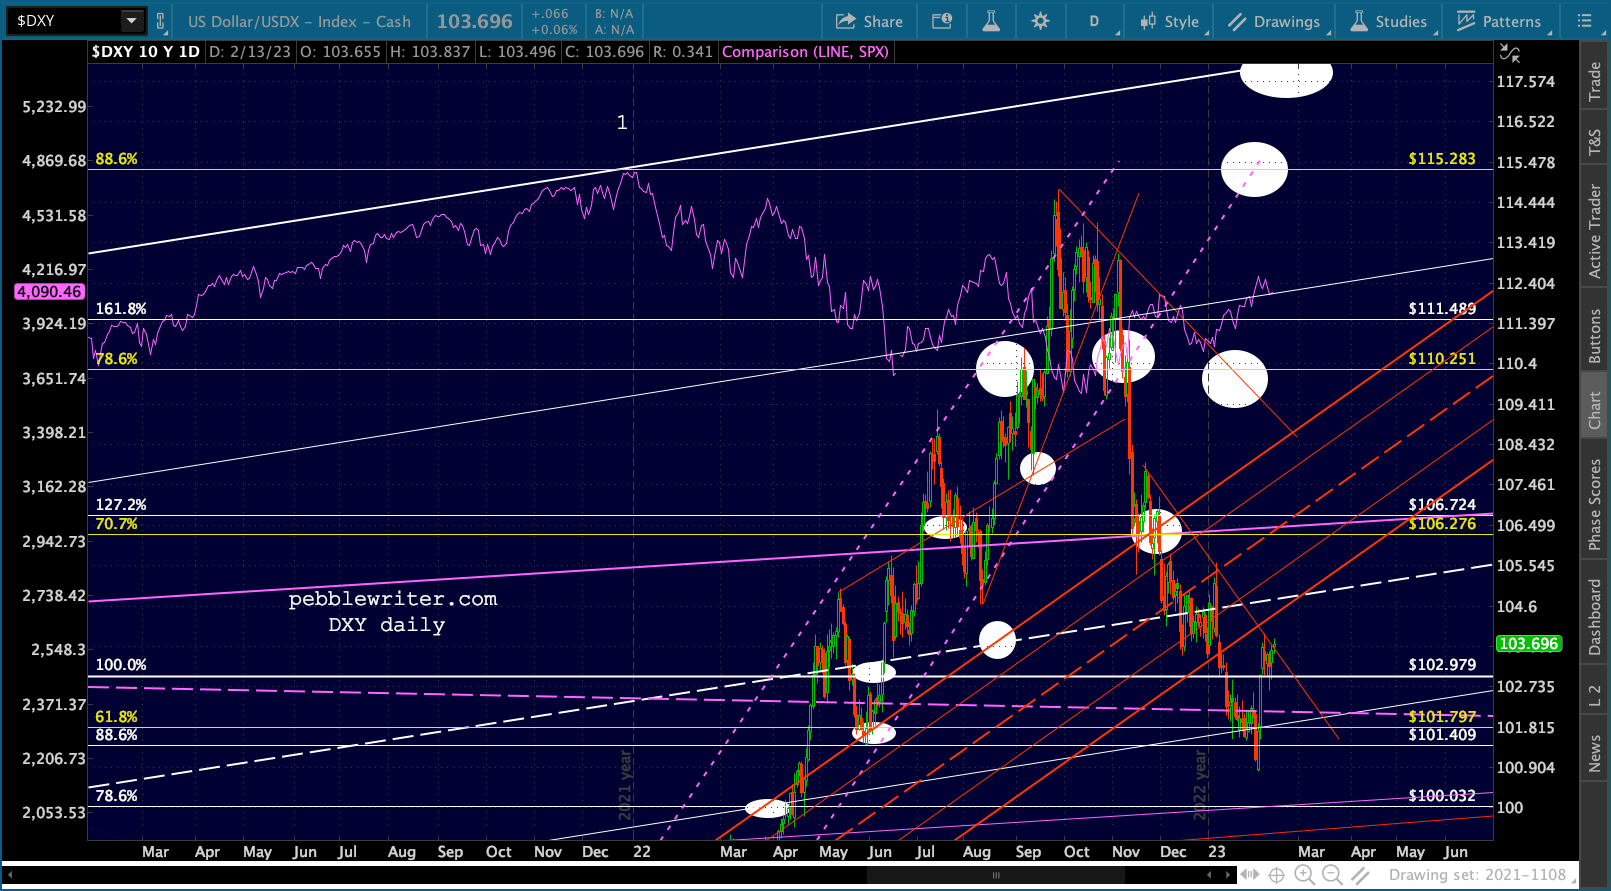Viewport: 1611px width, 891px height.
Task: Click the $115.283 Fibonacci level label
Action: pyautogui.click(x=1442, y=158)
